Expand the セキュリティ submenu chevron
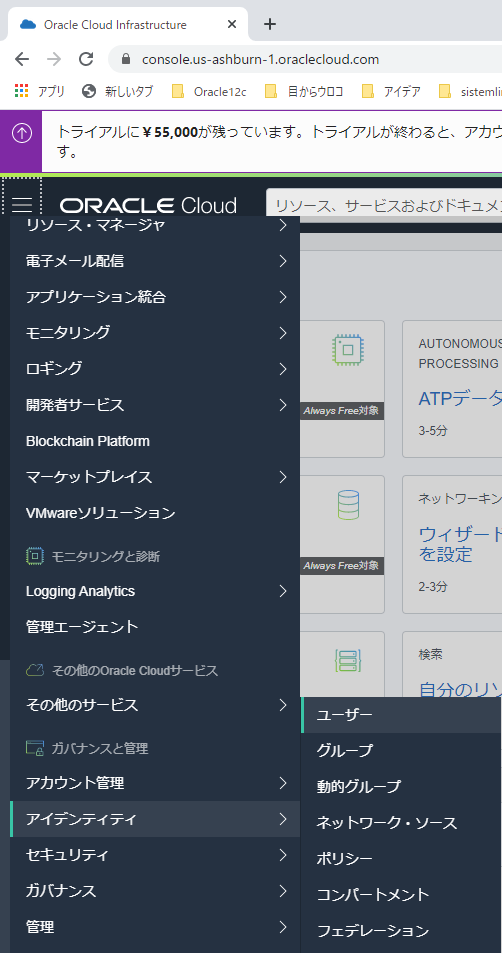Screen dimensions: 502x953 [x=283, y=855]
